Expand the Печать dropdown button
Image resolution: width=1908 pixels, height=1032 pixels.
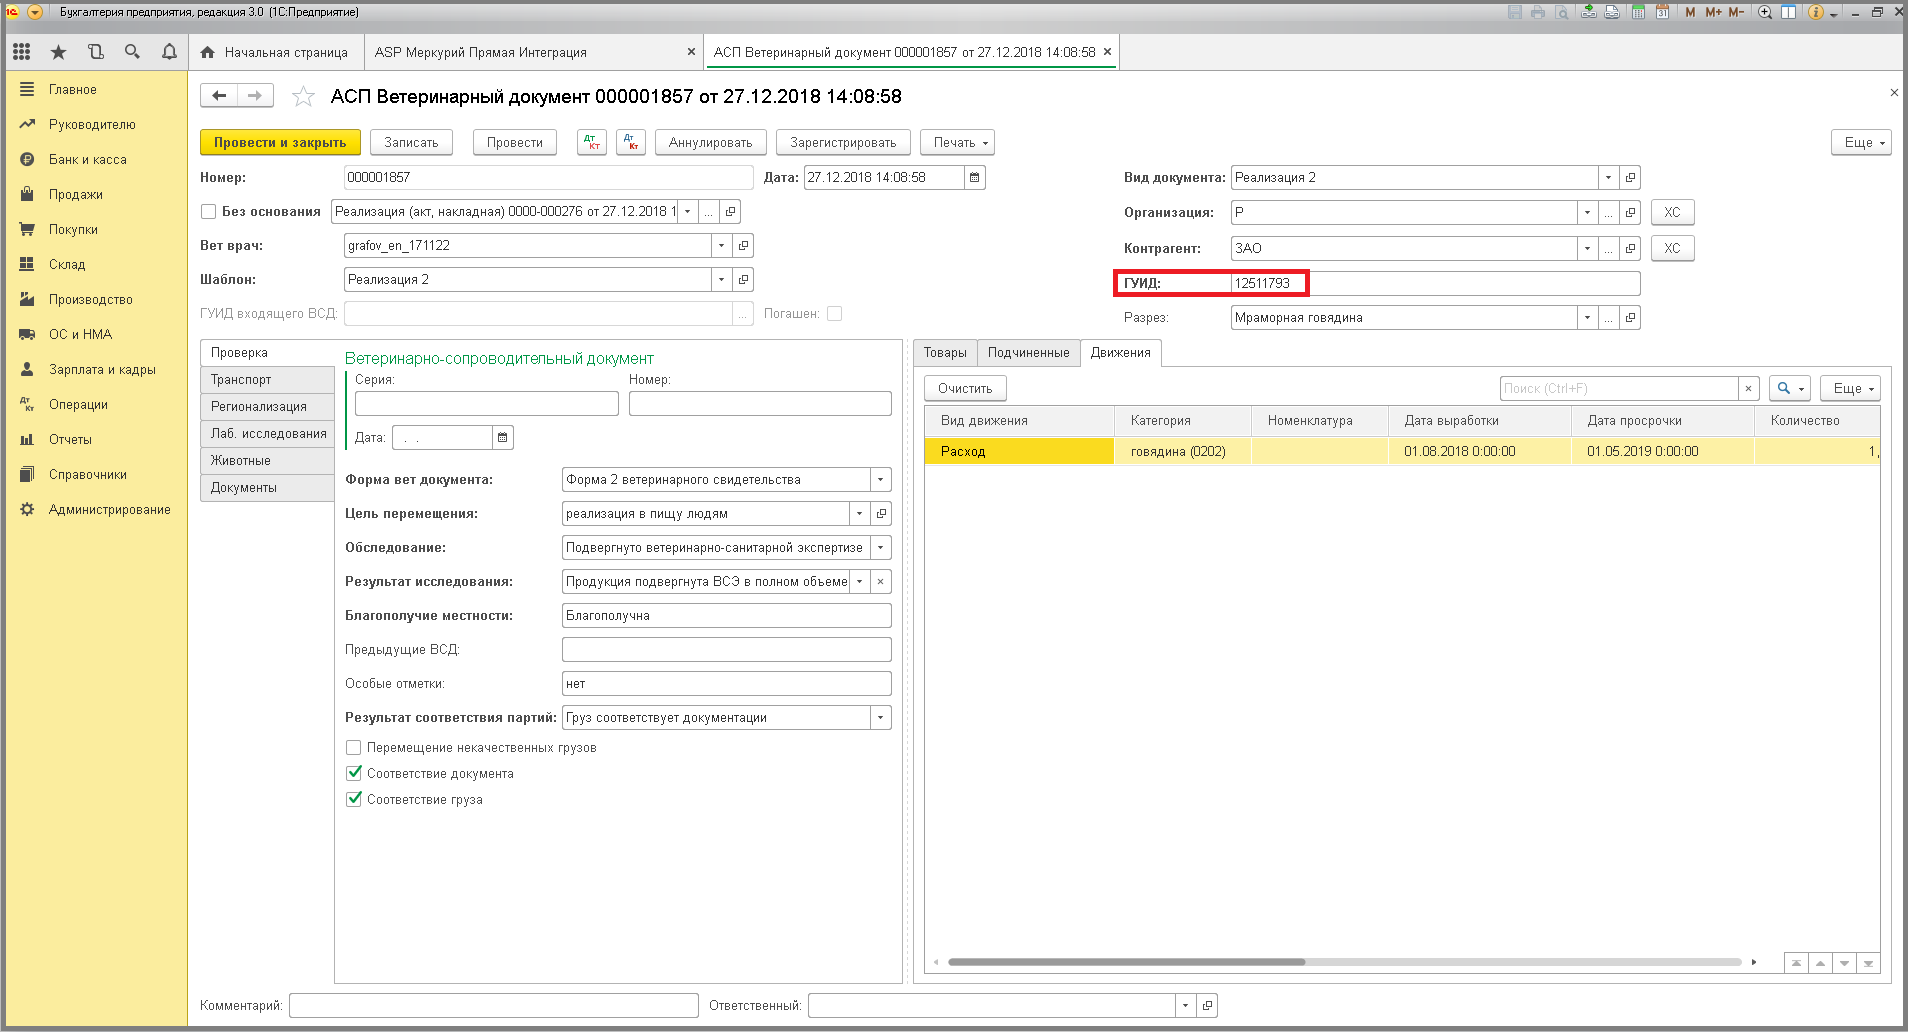click(x=957, y=143)
